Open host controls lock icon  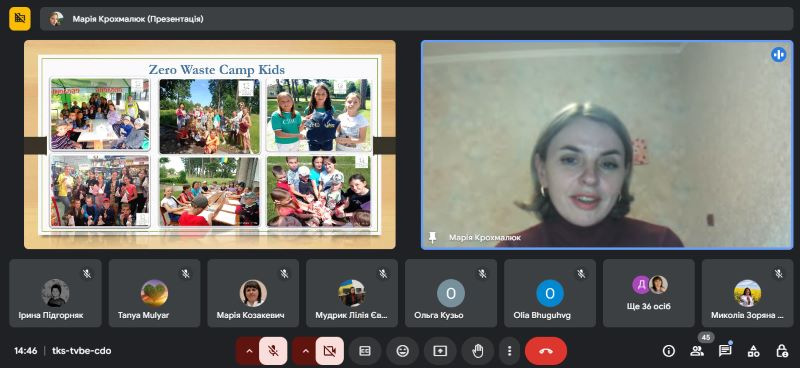tap(782, 351)
